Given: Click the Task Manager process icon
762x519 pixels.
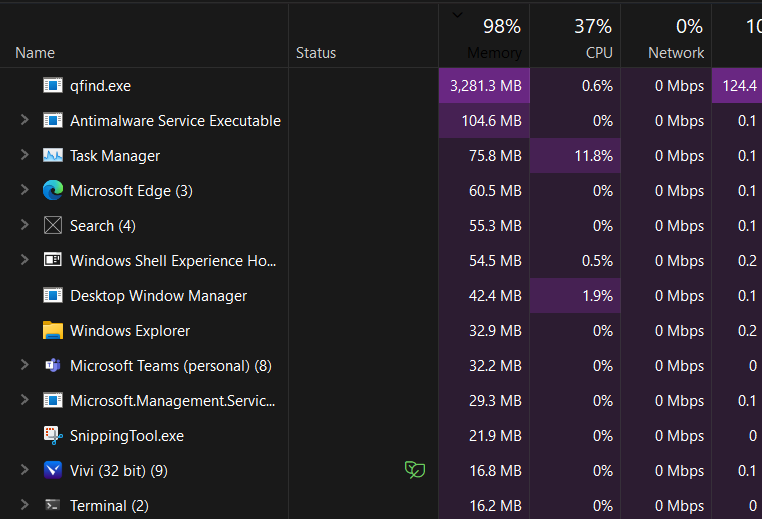Looking at the screenshot, I should point(52,156).
